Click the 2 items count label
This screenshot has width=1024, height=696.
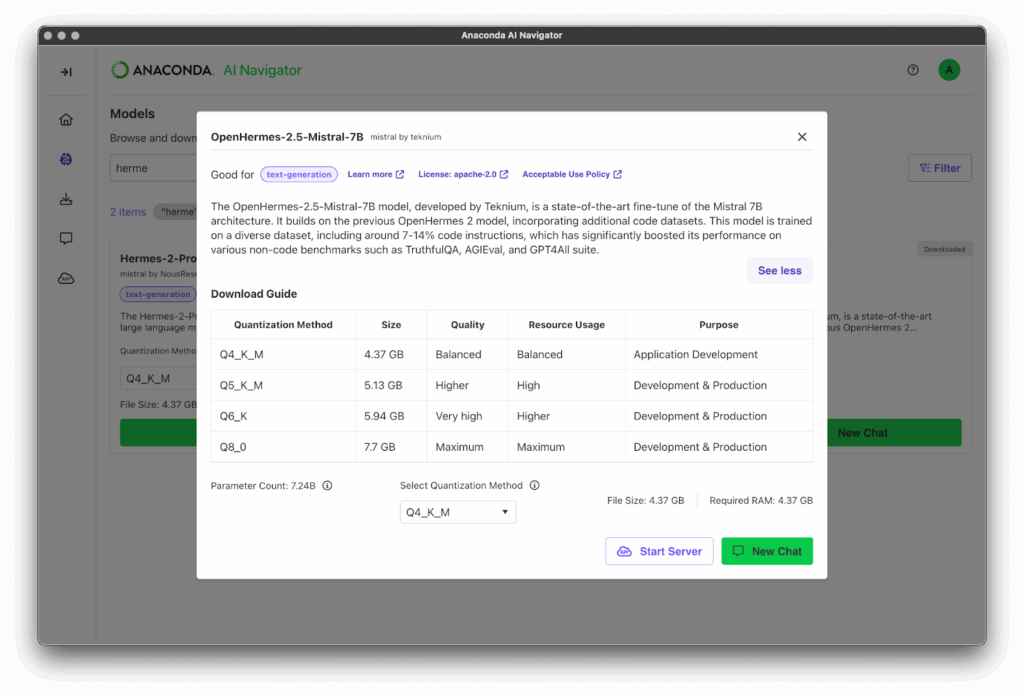(x=128, y=212)
